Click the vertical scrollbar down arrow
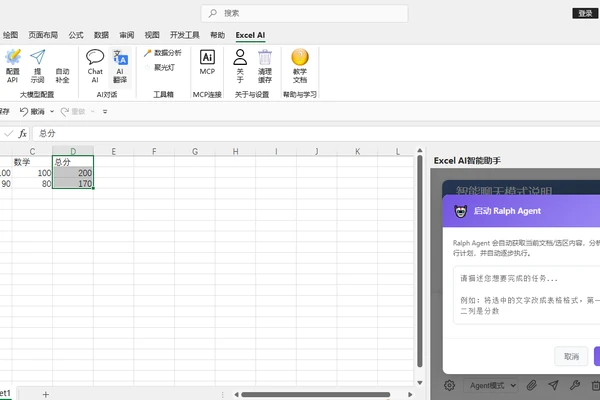Viewport: 600px width, 400px height. [x=420, y=383]
